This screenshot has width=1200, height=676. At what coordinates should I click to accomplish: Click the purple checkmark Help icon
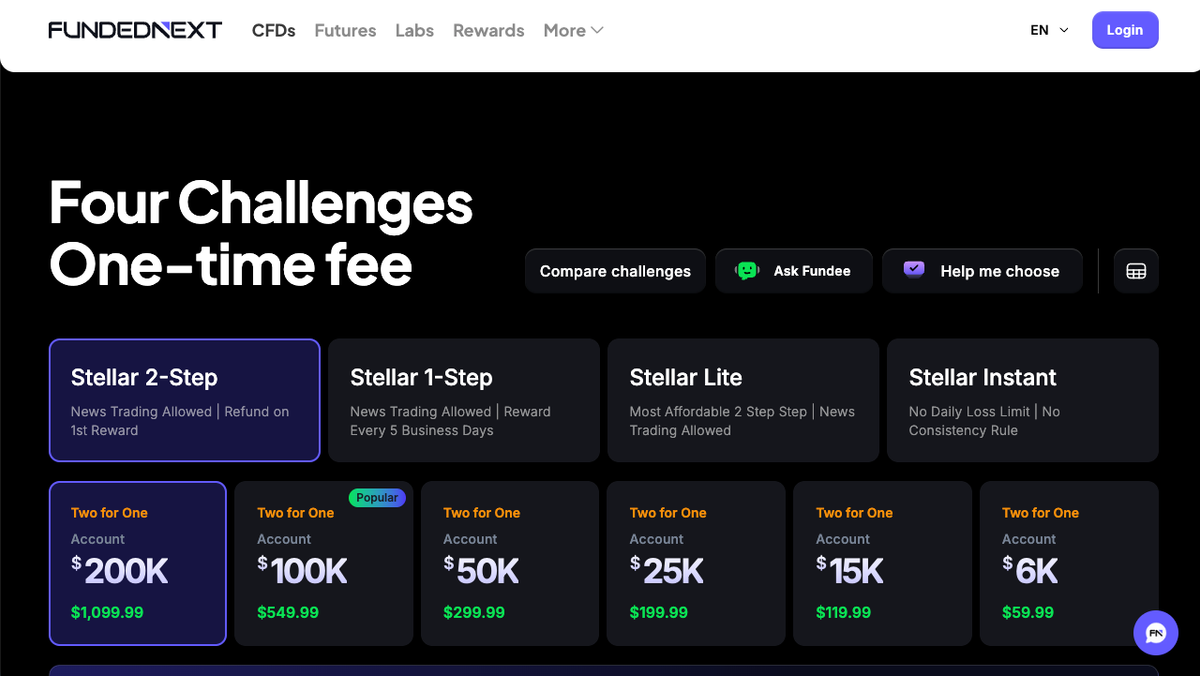tap(914, 269)
